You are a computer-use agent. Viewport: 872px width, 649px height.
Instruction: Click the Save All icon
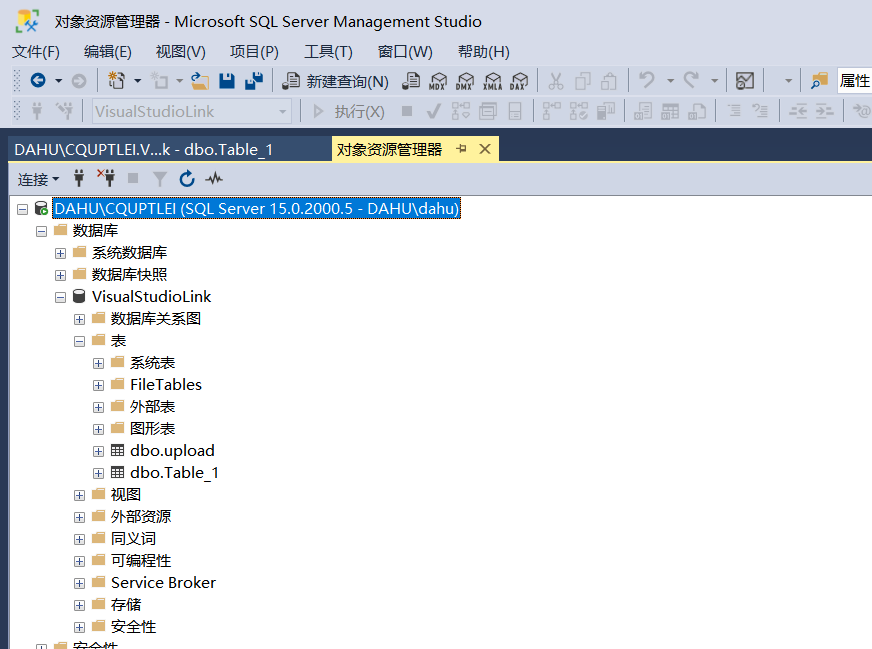(254, 81)
